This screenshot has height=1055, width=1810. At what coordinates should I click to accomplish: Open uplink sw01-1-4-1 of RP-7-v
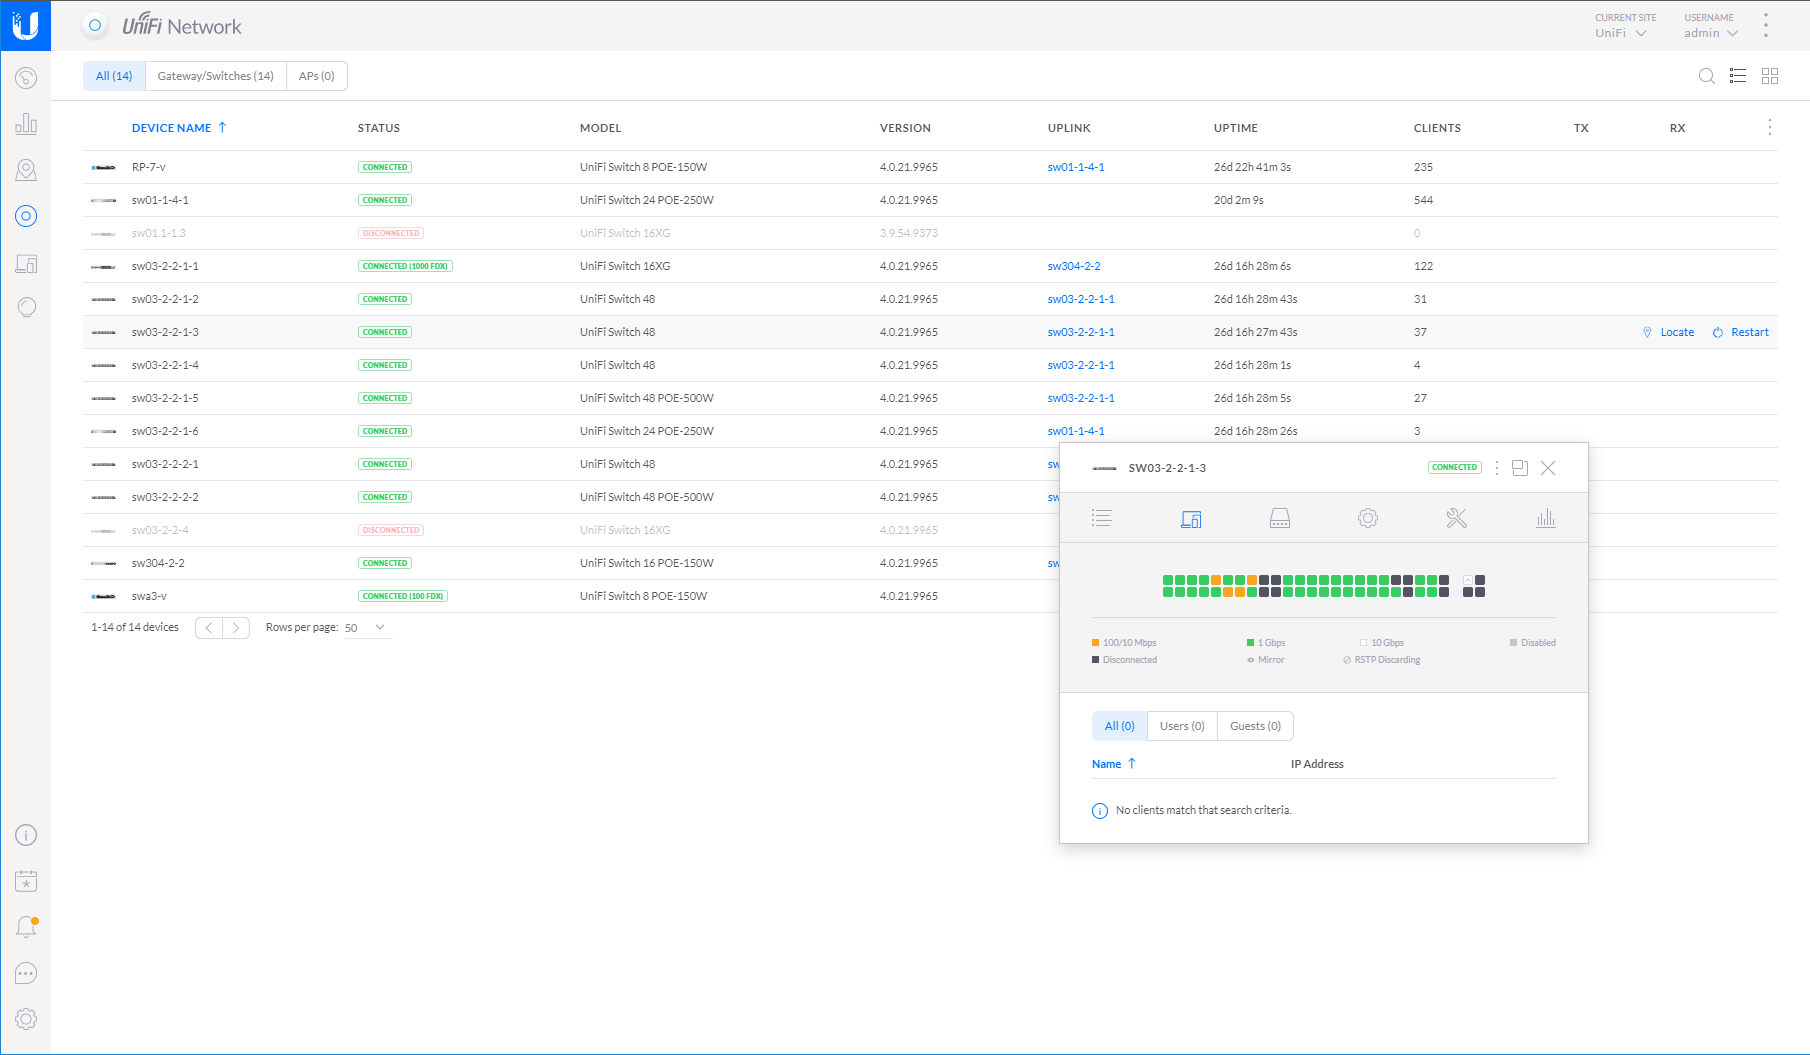pos(1076,167)
